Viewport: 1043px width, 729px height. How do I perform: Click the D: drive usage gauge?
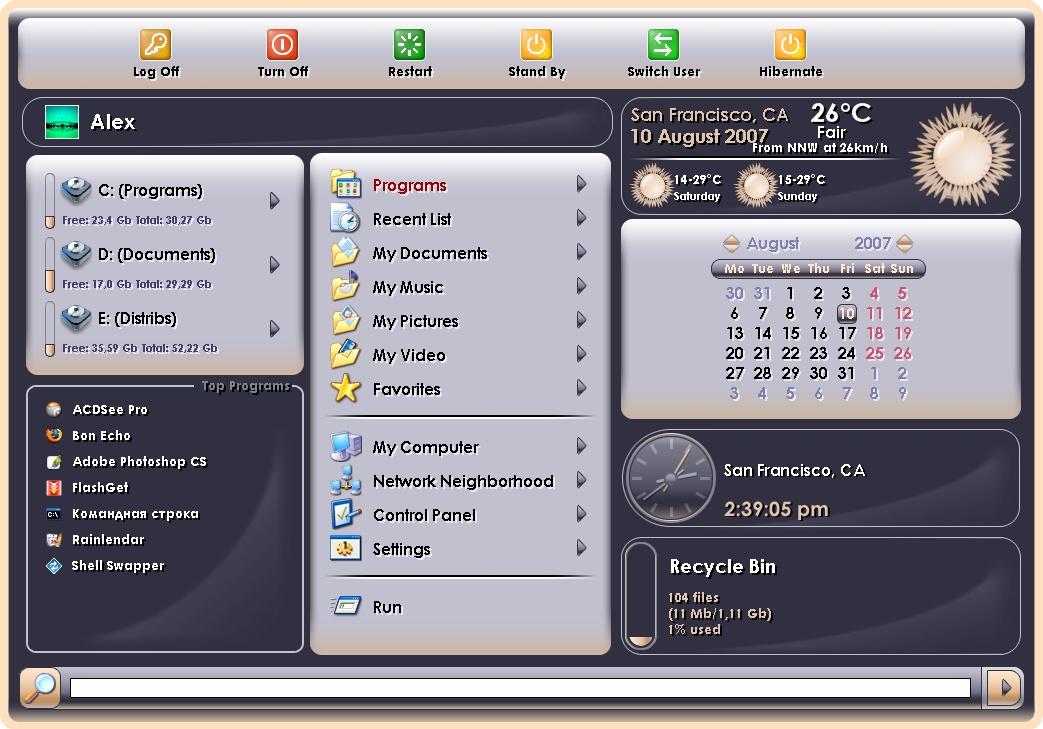coord(50,265)
